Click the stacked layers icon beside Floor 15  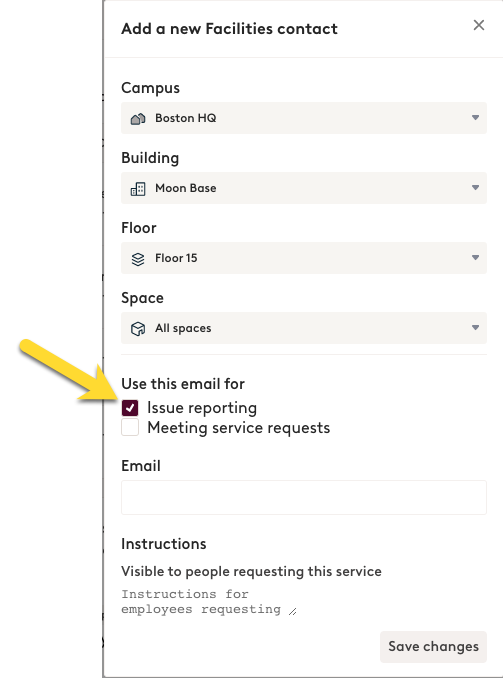click(138, 259)
